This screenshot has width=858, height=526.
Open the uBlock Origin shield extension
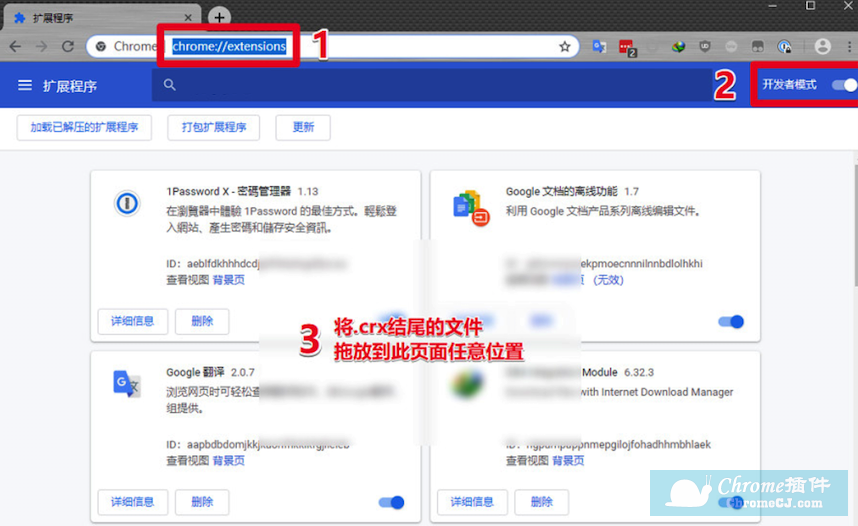(x=705, y=47)
